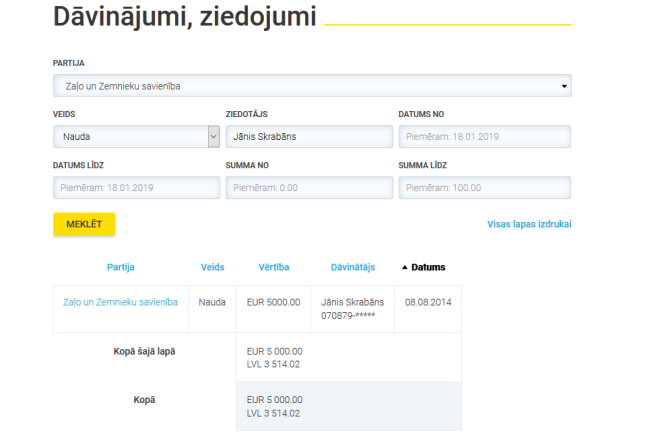Click the Datums no date field
660x436 pixels.
click(x=484, y=136)
